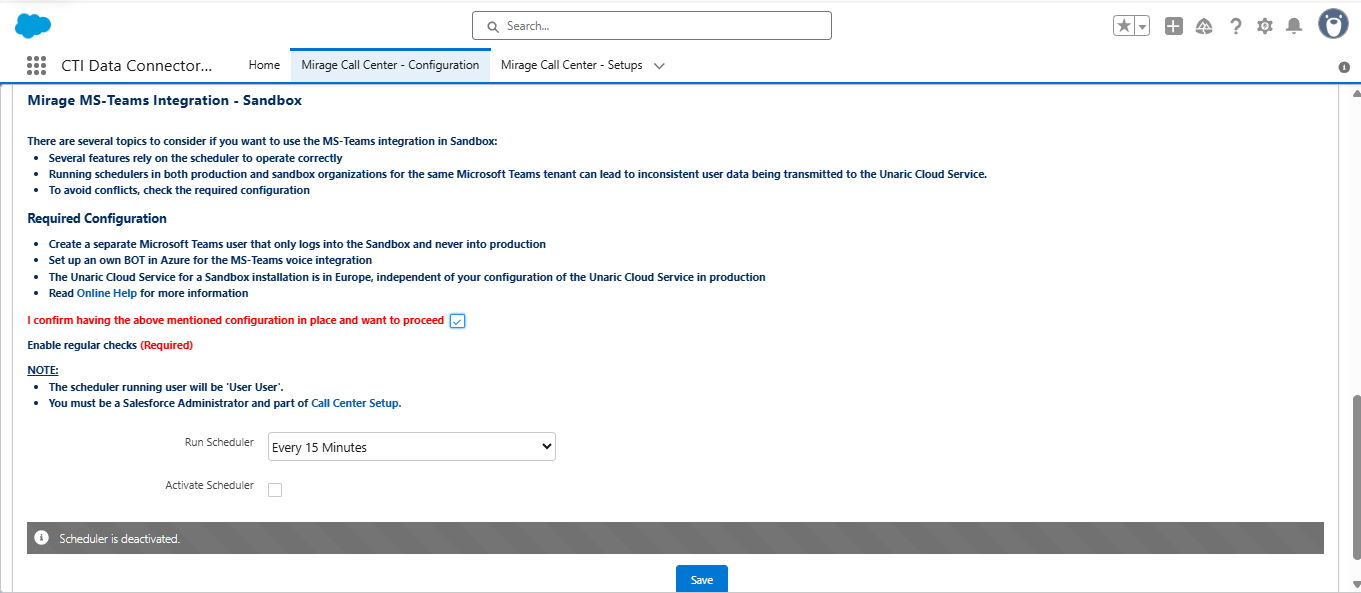Viewport: 1361px width, 593px height.
Task: Click the 'Set up an own BOT in Azure' line
Action: [210, 260]
